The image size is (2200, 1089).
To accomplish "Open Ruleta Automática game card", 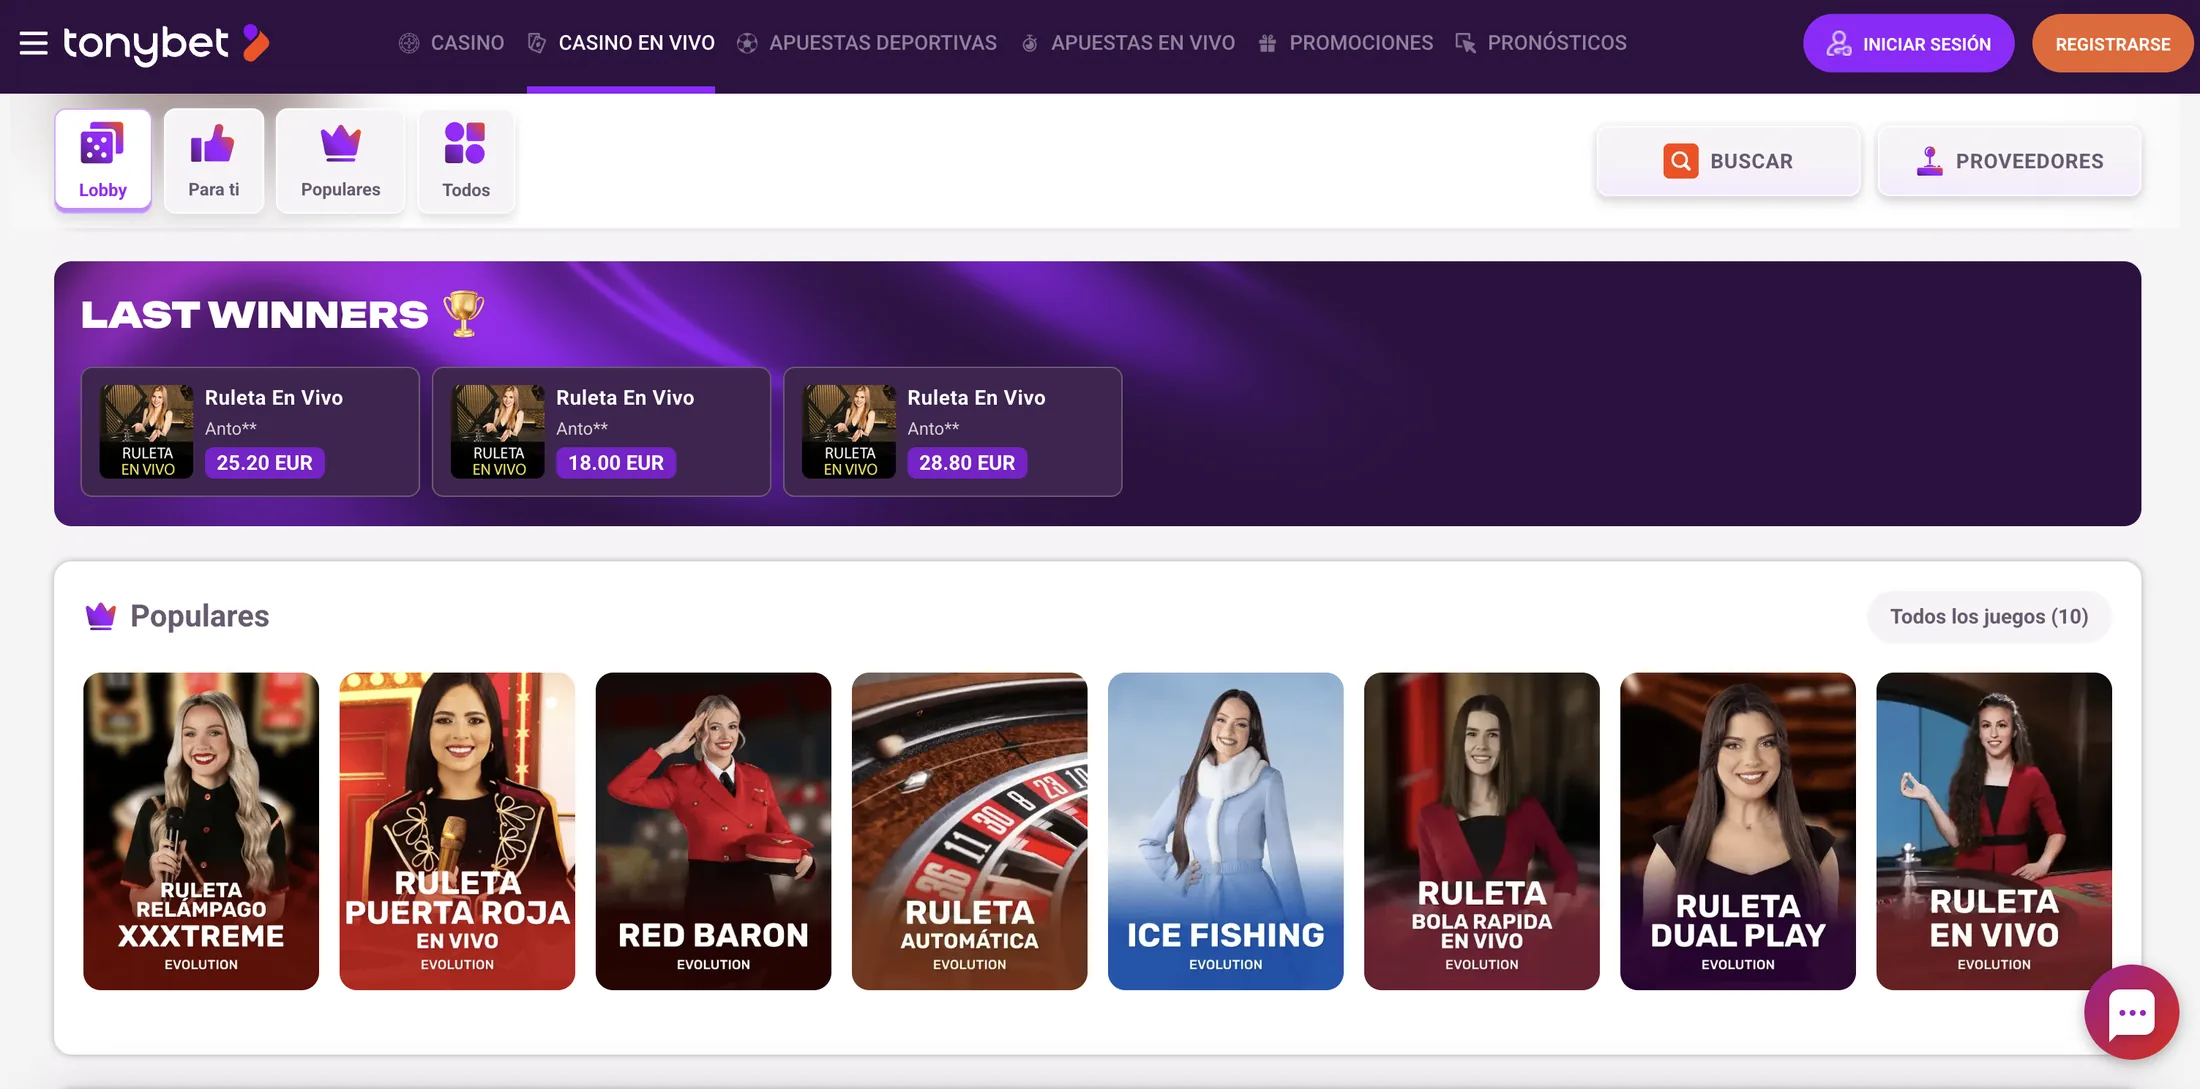I will coord(969,831).
